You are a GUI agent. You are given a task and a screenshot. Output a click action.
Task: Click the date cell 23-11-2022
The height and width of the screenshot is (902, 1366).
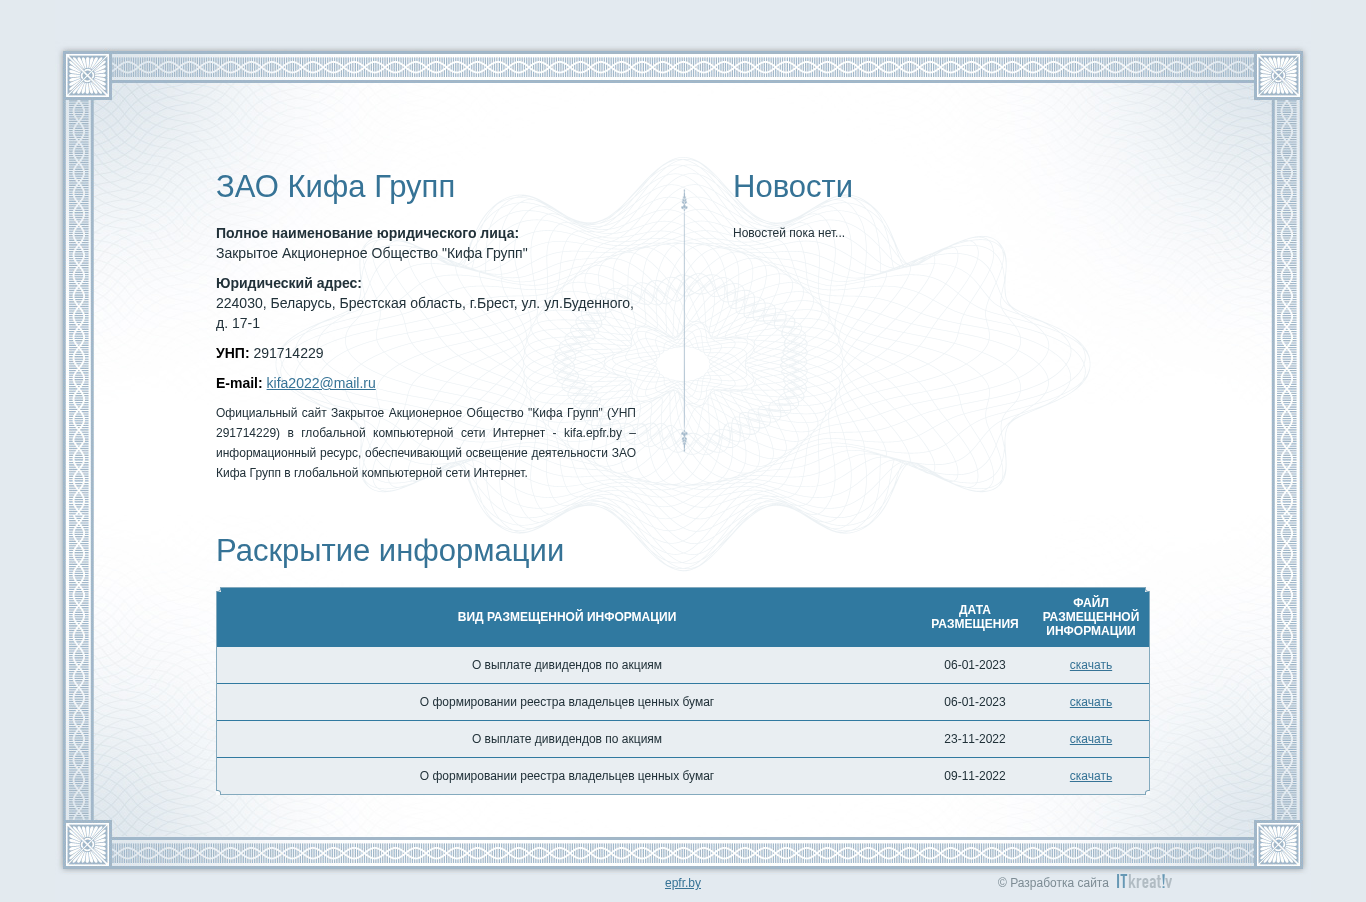coord(975,739)
